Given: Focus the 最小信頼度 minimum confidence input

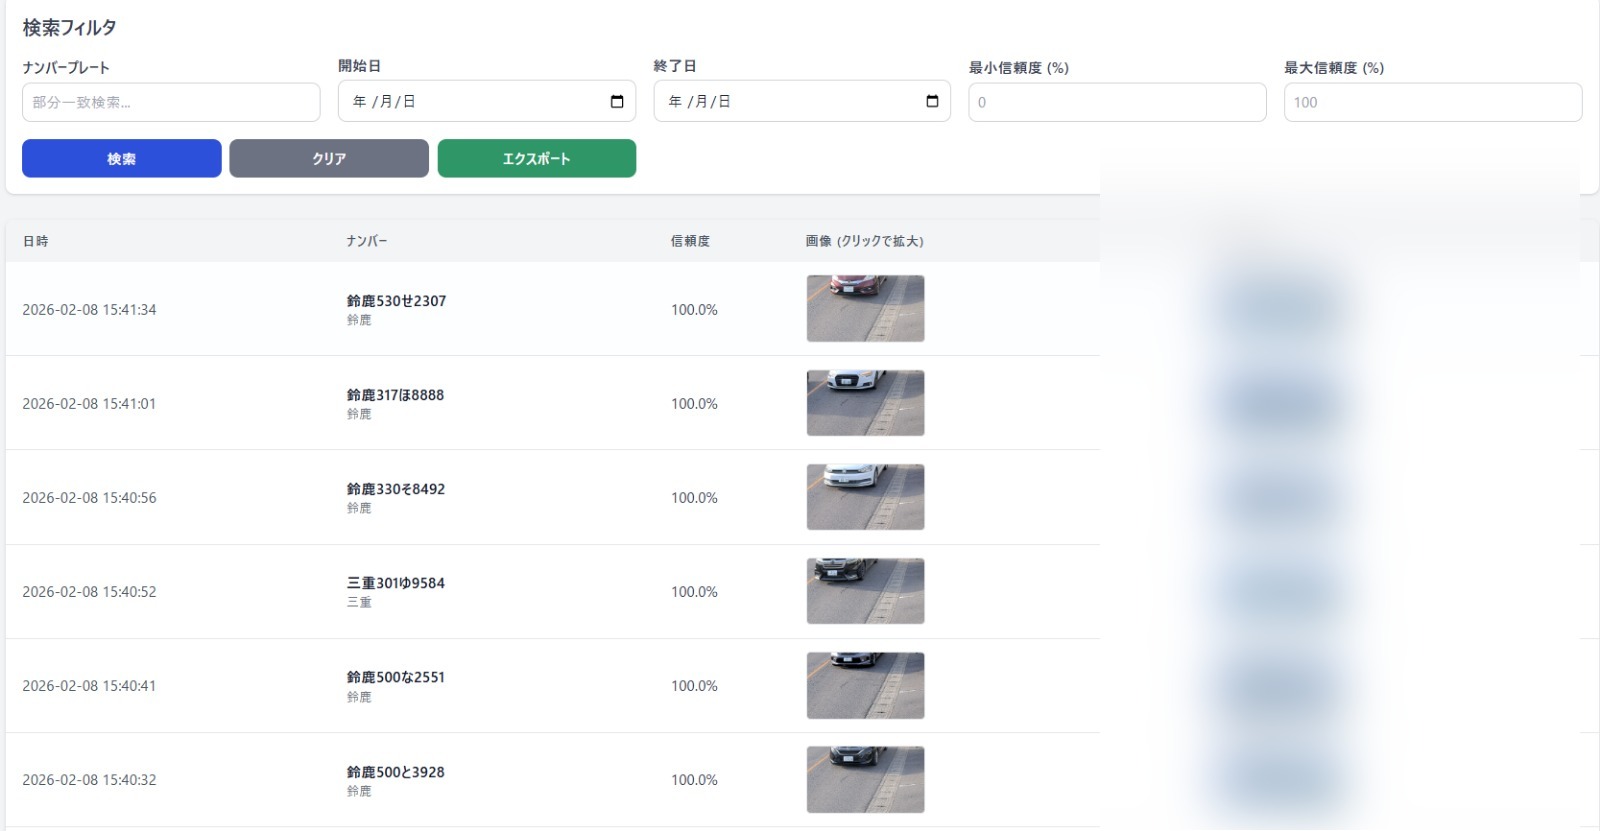Looking at the screenshot, I should 1117,103.
